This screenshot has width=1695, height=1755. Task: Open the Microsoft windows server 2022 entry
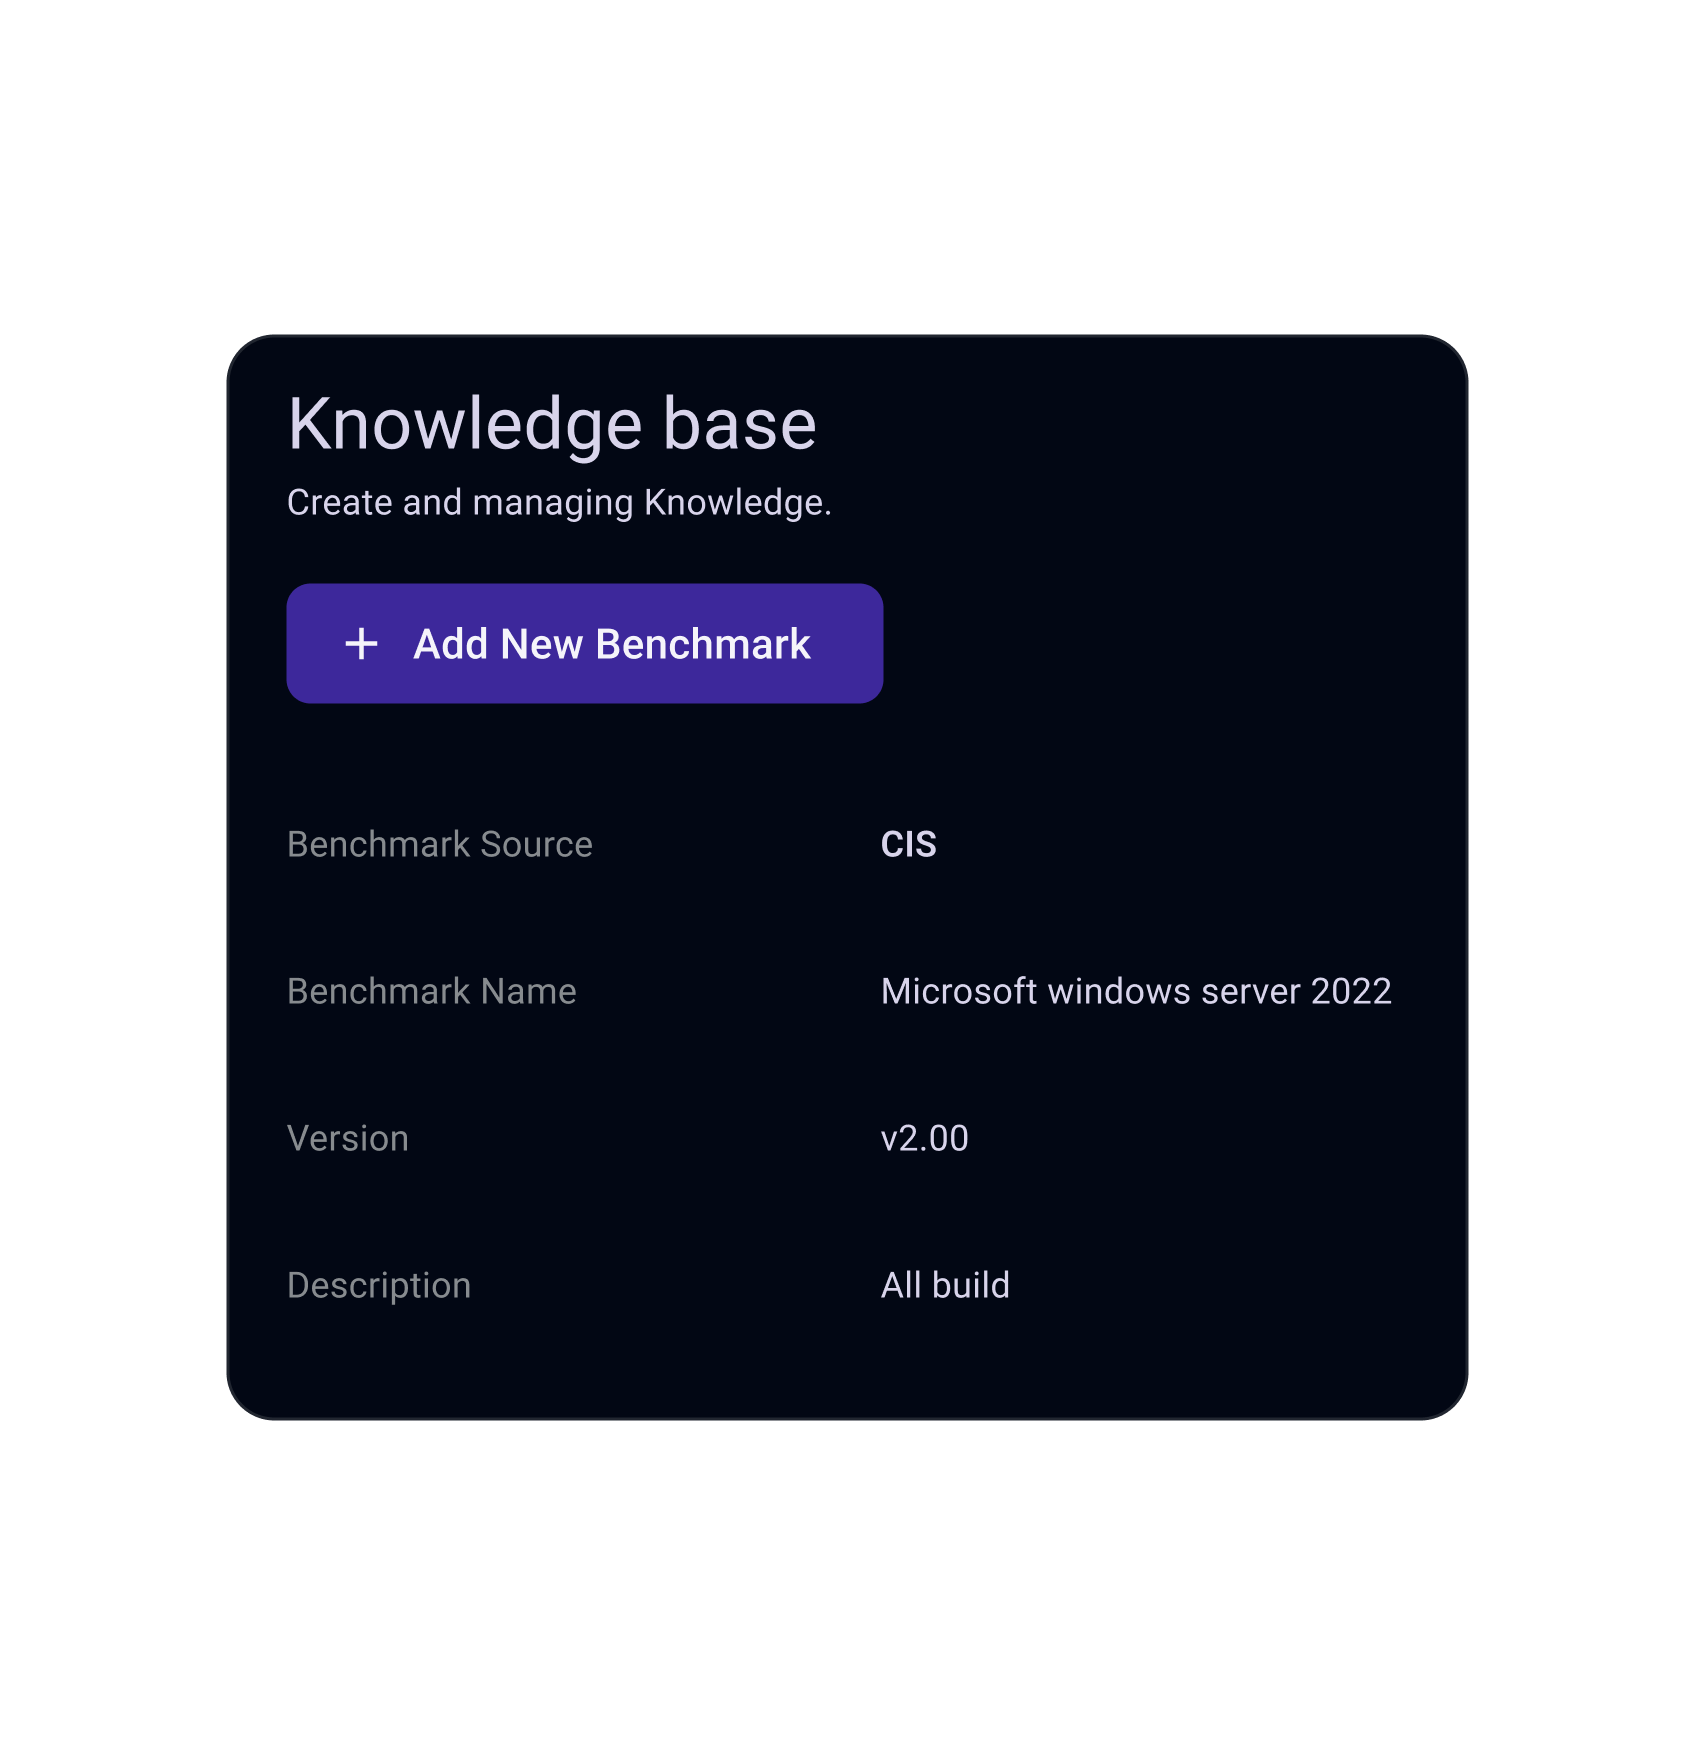click(1135, 992)
